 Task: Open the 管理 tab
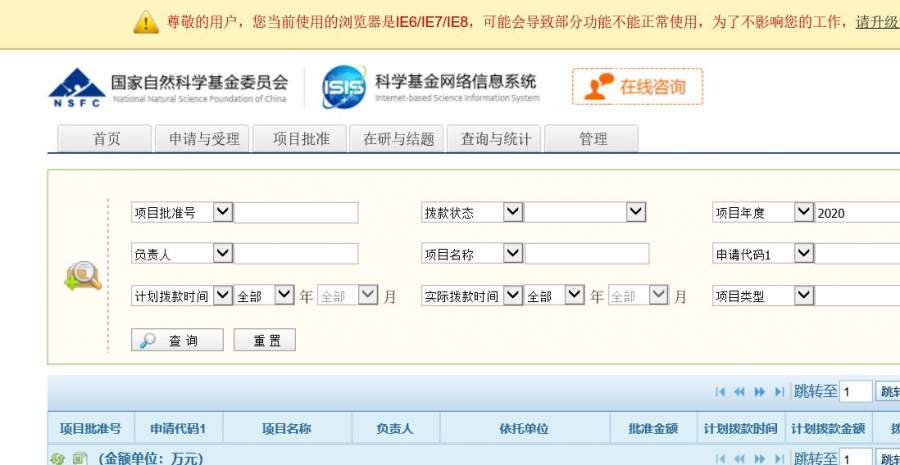click(x=592, y=139)
